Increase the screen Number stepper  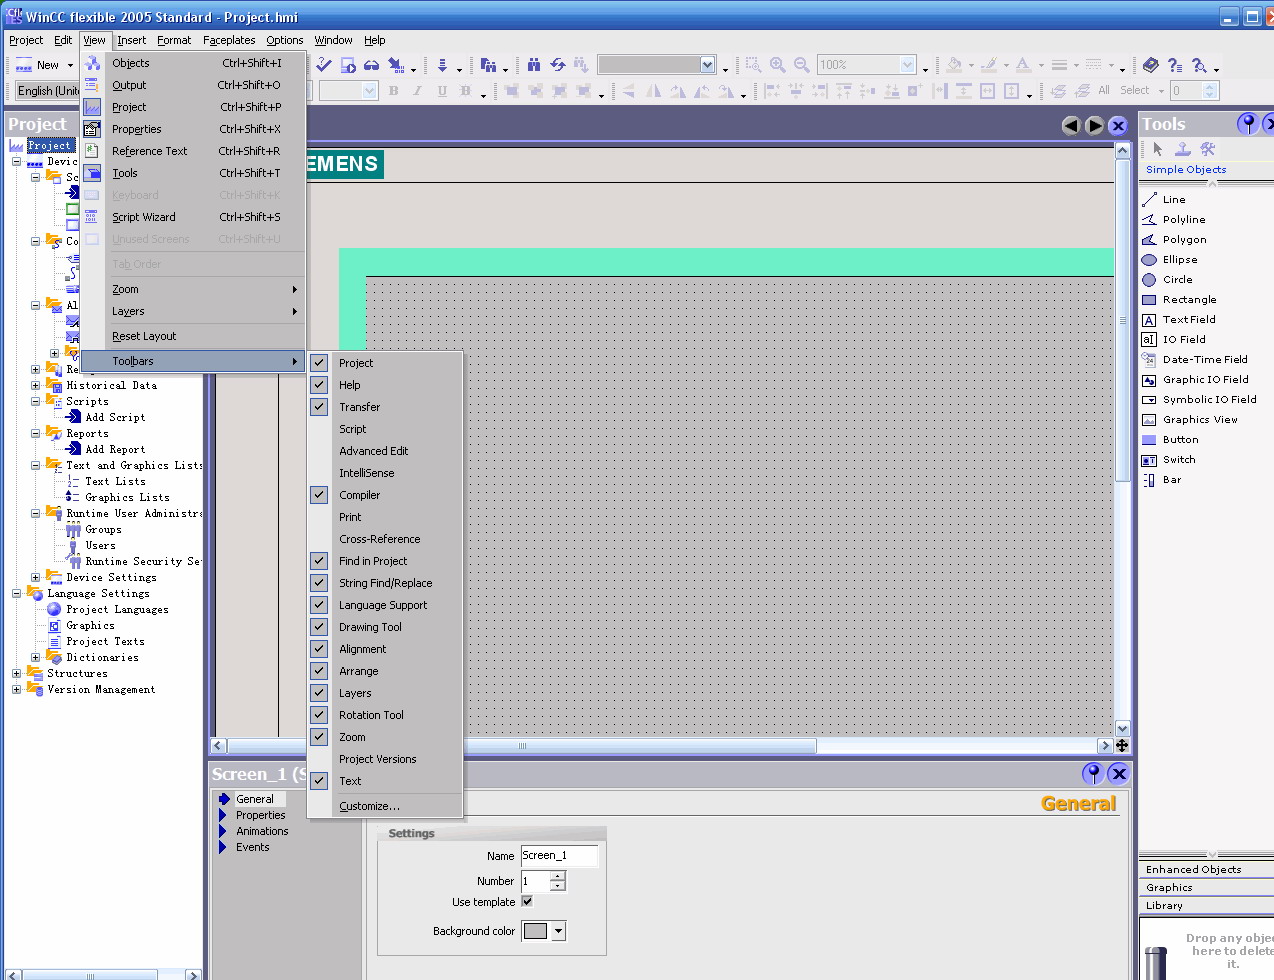(x=558, y=876)
